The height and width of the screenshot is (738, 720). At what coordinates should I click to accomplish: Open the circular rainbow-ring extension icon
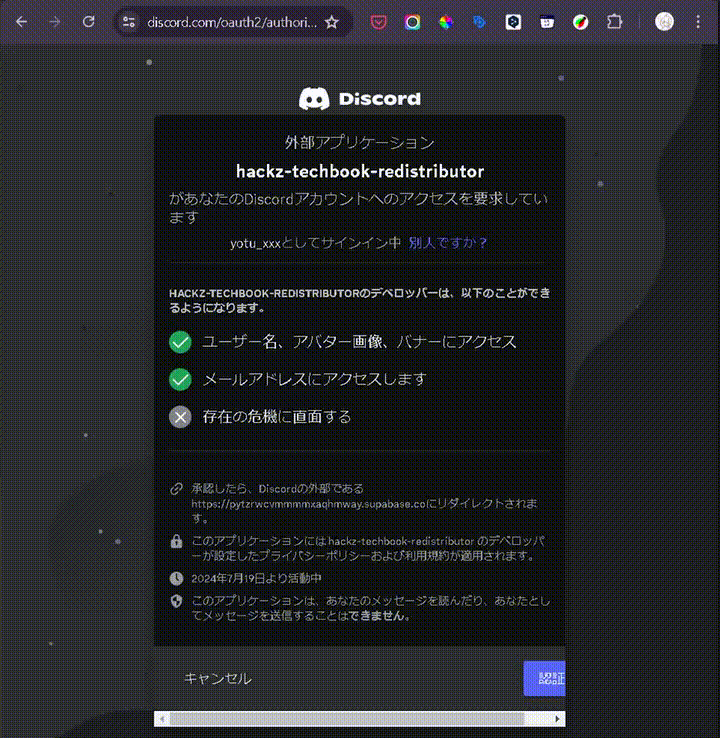point(412,22)
